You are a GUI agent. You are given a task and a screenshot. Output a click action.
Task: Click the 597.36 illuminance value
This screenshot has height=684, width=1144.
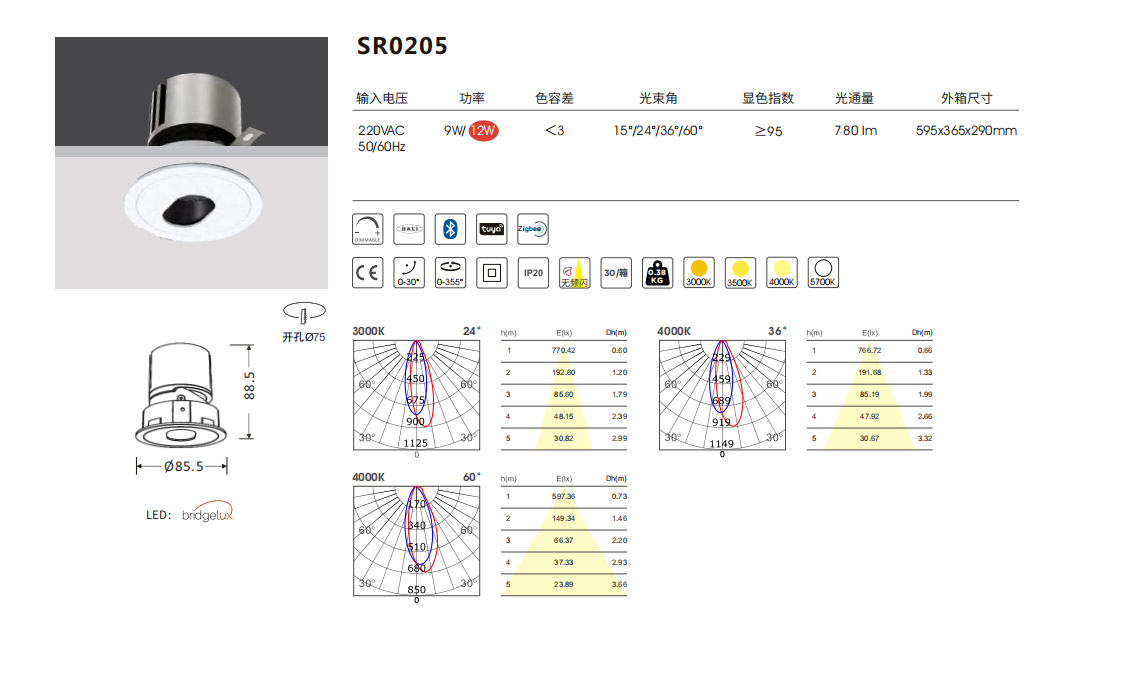[x=563, y=497]
